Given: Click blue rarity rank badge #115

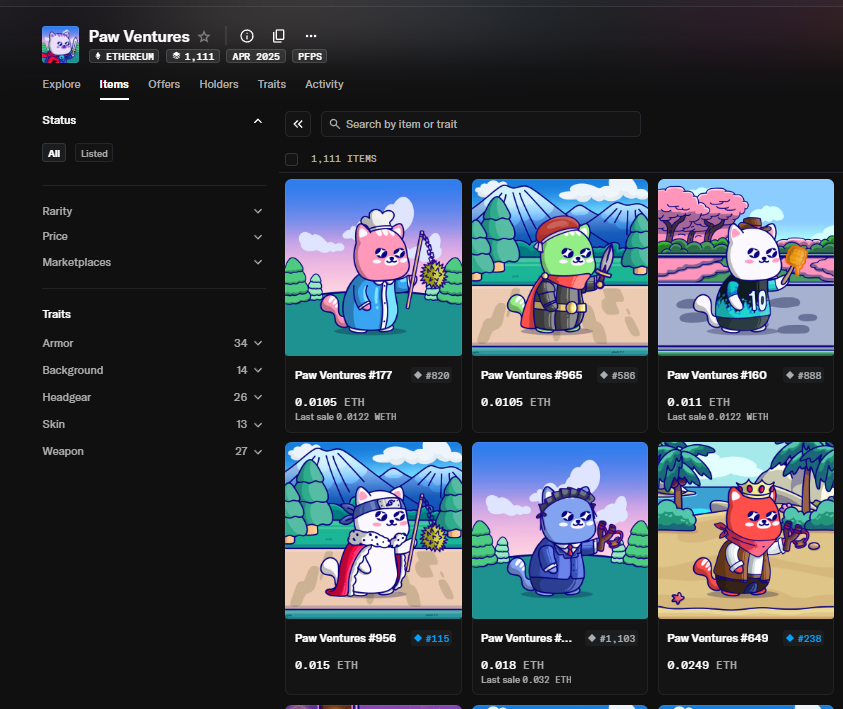Looking at the screenshot, I should (432, 638).
